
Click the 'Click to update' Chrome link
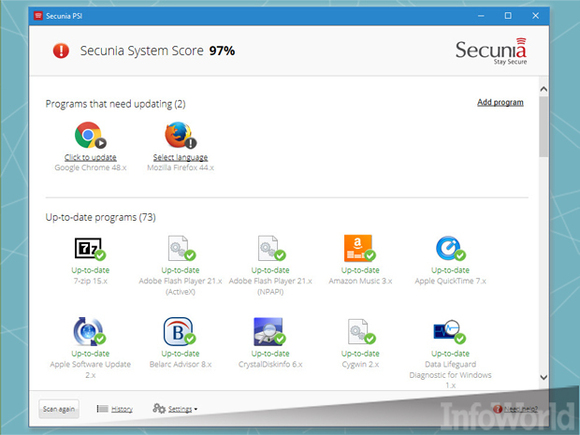(x=90, y=158)
